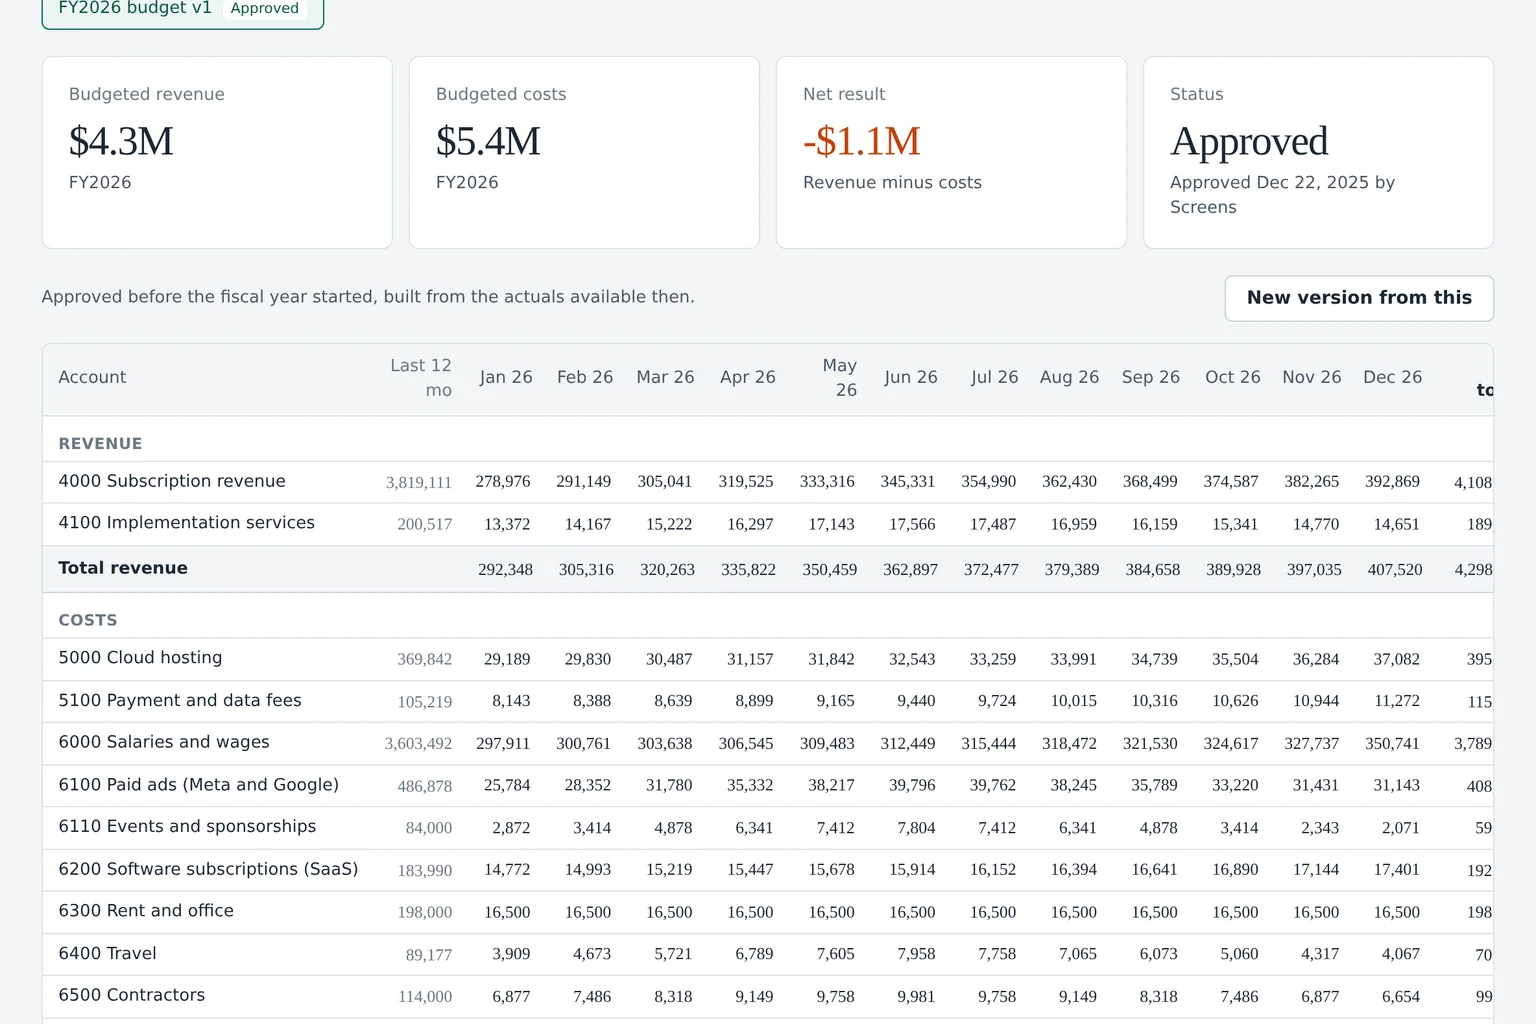This screenshot has height=1024, width=1536.
Task: Click the REVENUE section heading
Action: coord(100,444)
